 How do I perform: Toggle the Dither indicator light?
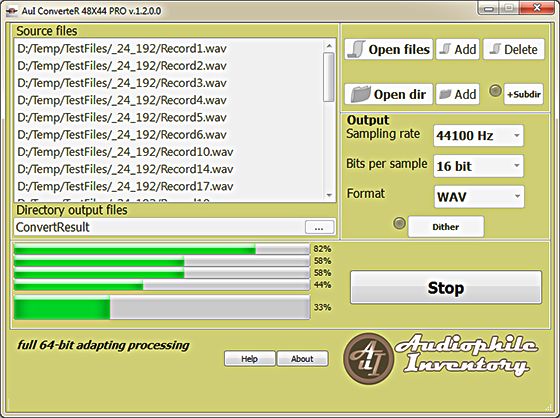(x=399, y=223)
